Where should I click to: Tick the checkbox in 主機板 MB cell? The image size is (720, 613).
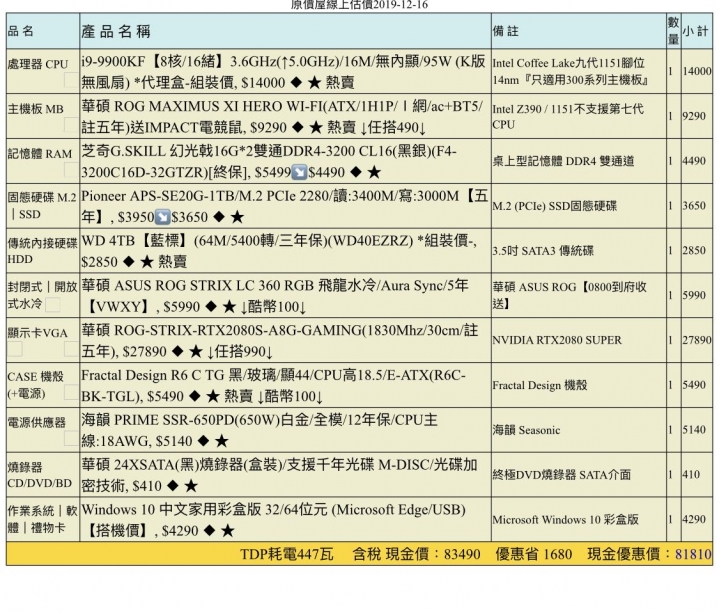click(x=71, y=124)
